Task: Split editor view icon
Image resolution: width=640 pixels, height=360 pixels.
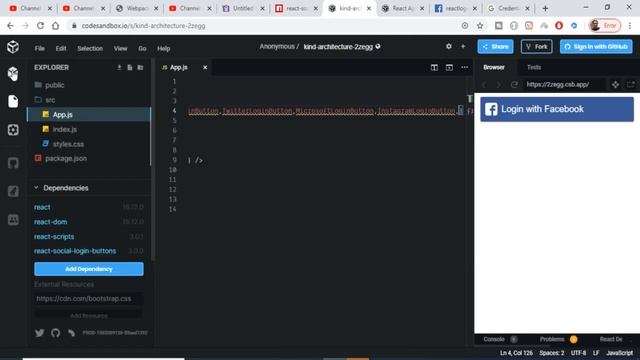Action: (434, 67)
